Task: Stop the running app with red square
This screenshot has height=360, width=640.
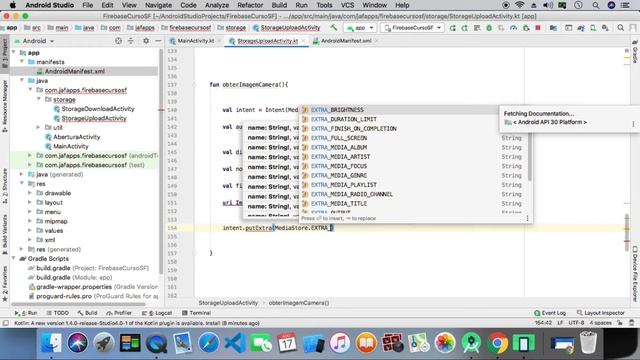Action: (538, 28)
